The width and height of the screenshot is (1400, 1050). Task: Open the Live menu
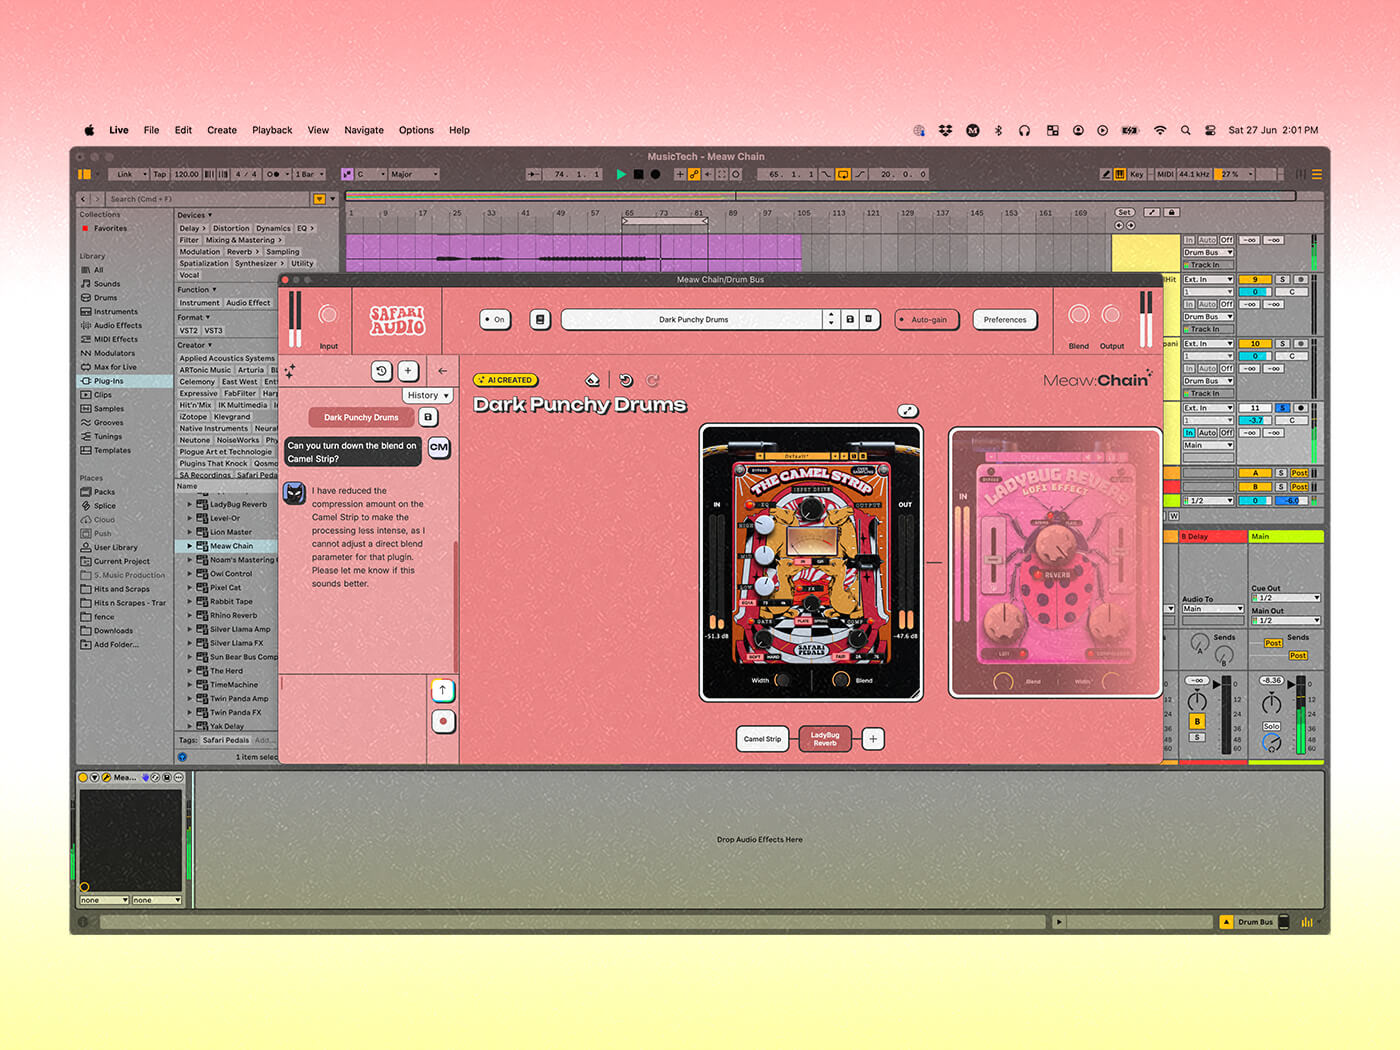point(119,130)
